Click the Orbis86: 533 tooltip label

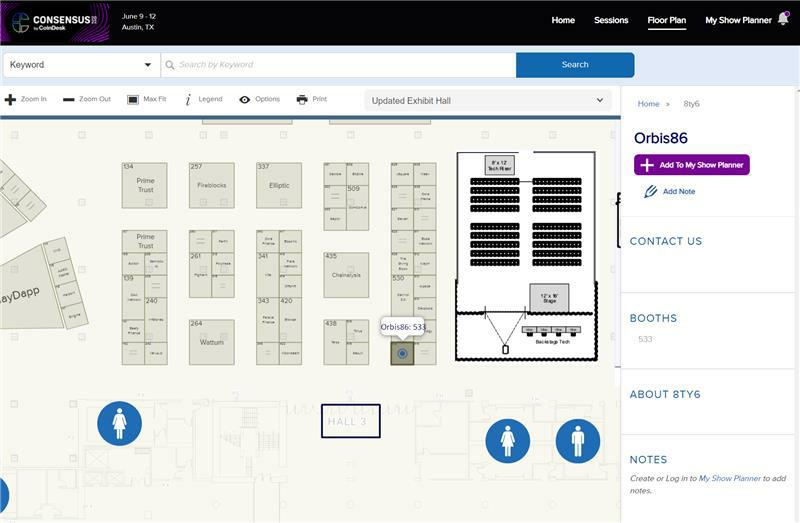click(x=403, y=327)
